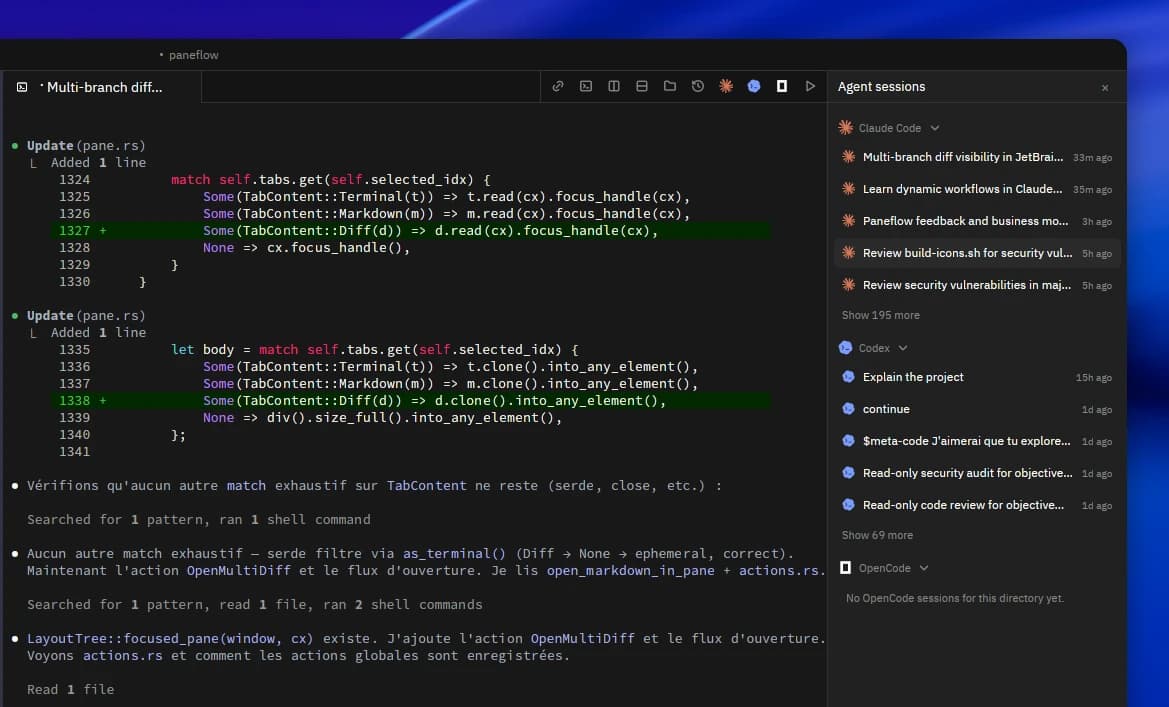
Task: Open Codex session named continue
Action: 977,409
